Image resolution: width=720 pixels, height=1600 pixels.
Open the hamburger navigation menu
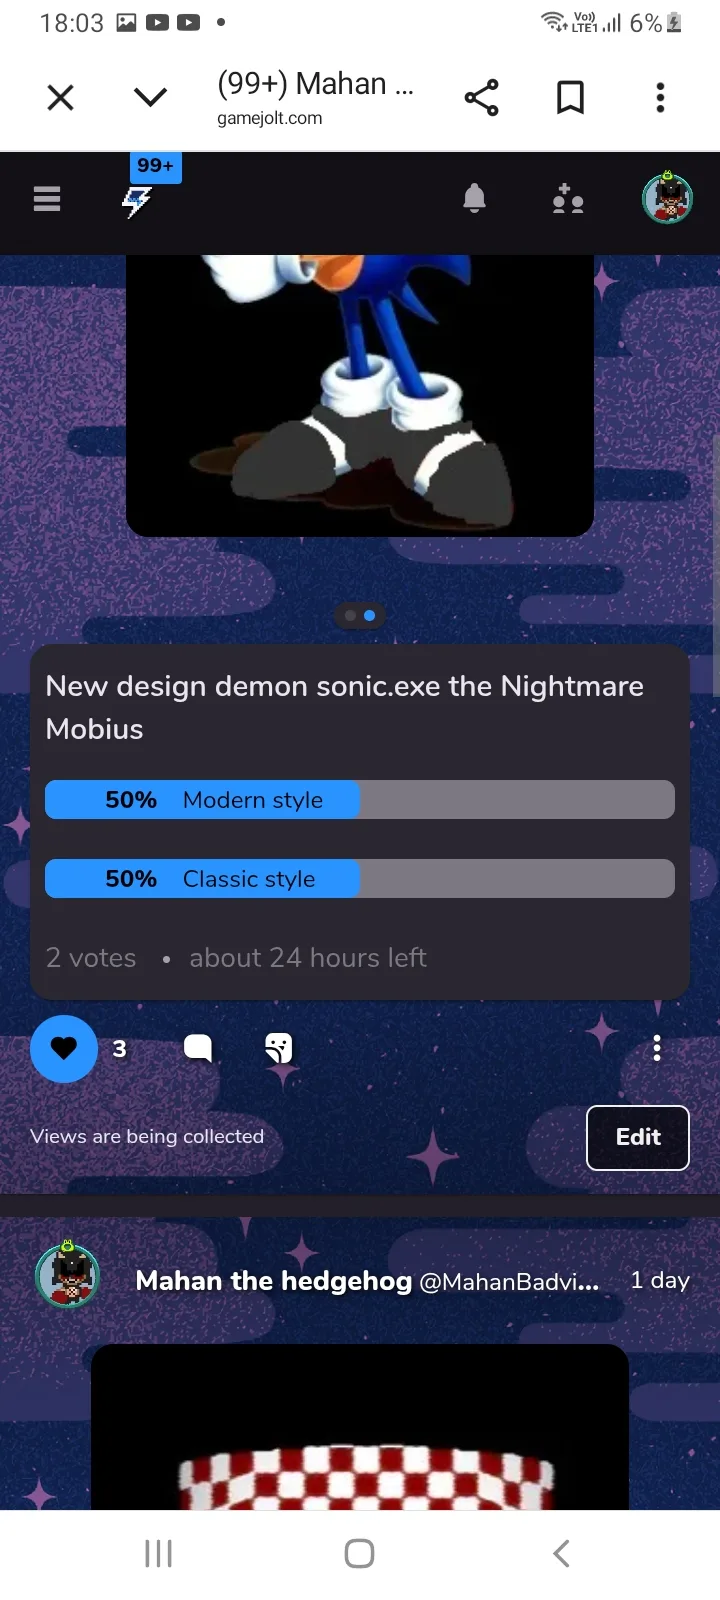47,199
